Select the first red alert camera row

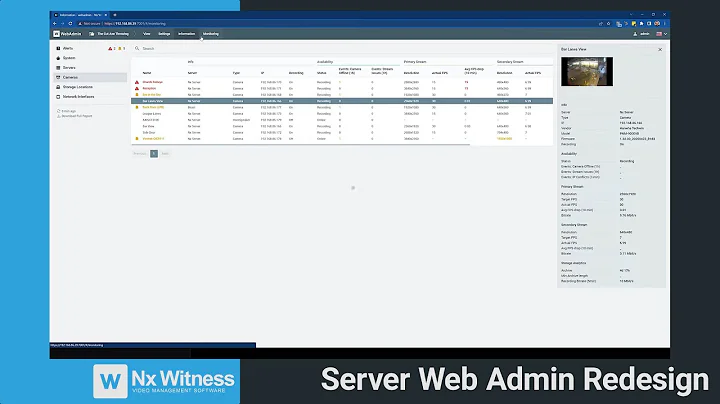tap(342, 82)
